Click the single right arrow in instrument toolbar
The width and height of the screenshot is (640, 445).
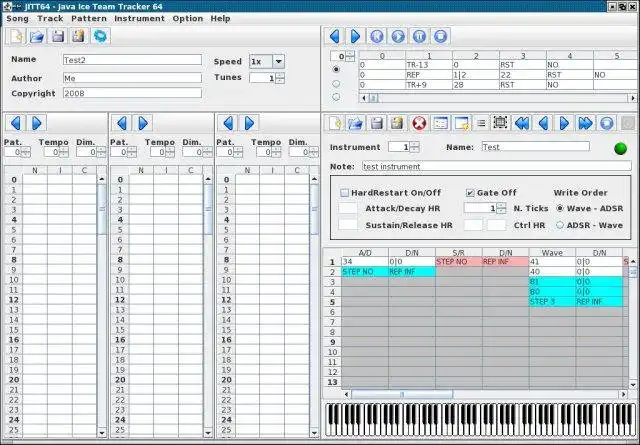(x=564, y=123)
